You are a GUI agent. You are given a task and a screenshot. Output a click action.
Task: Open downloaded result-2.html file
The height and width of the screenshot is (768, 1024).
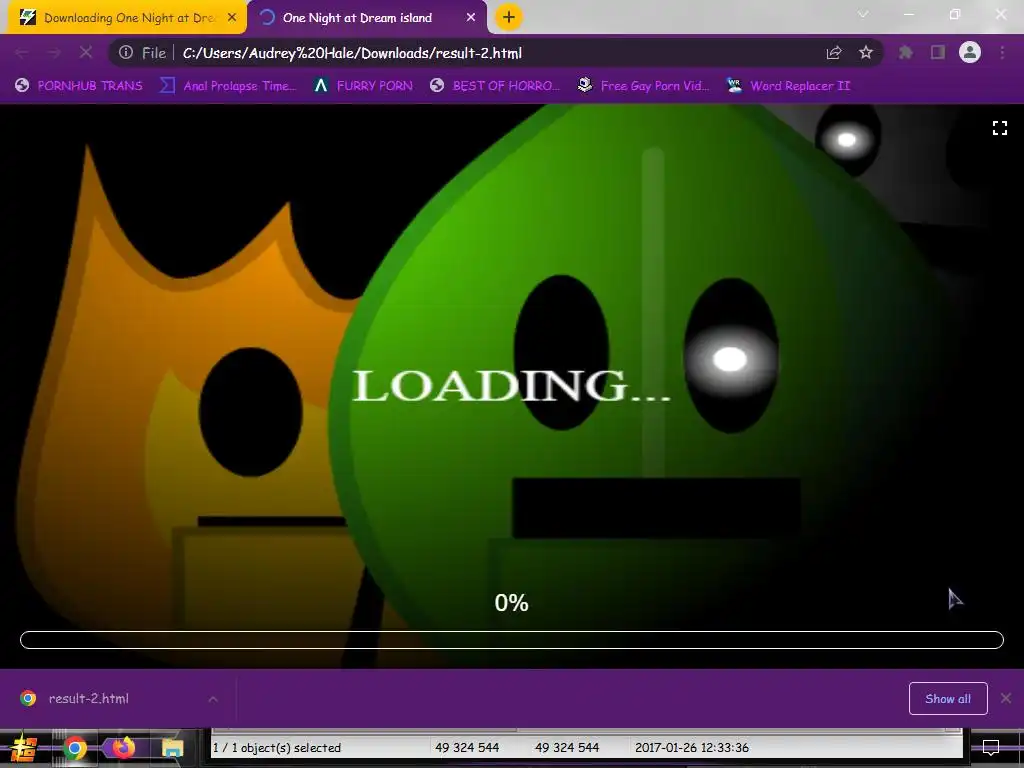click(89, 699)
